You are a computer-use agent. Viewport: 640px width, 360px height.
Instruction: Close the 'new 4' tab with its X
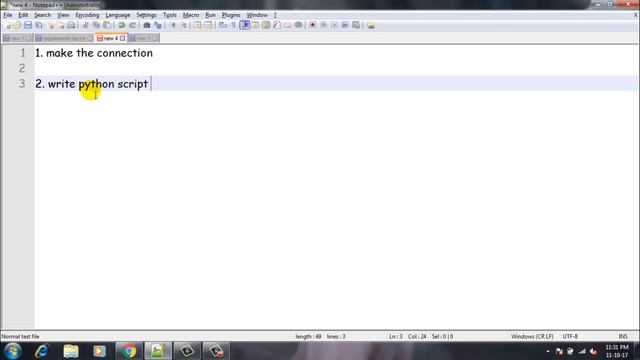pyautogui.click(x=122, y=38)
